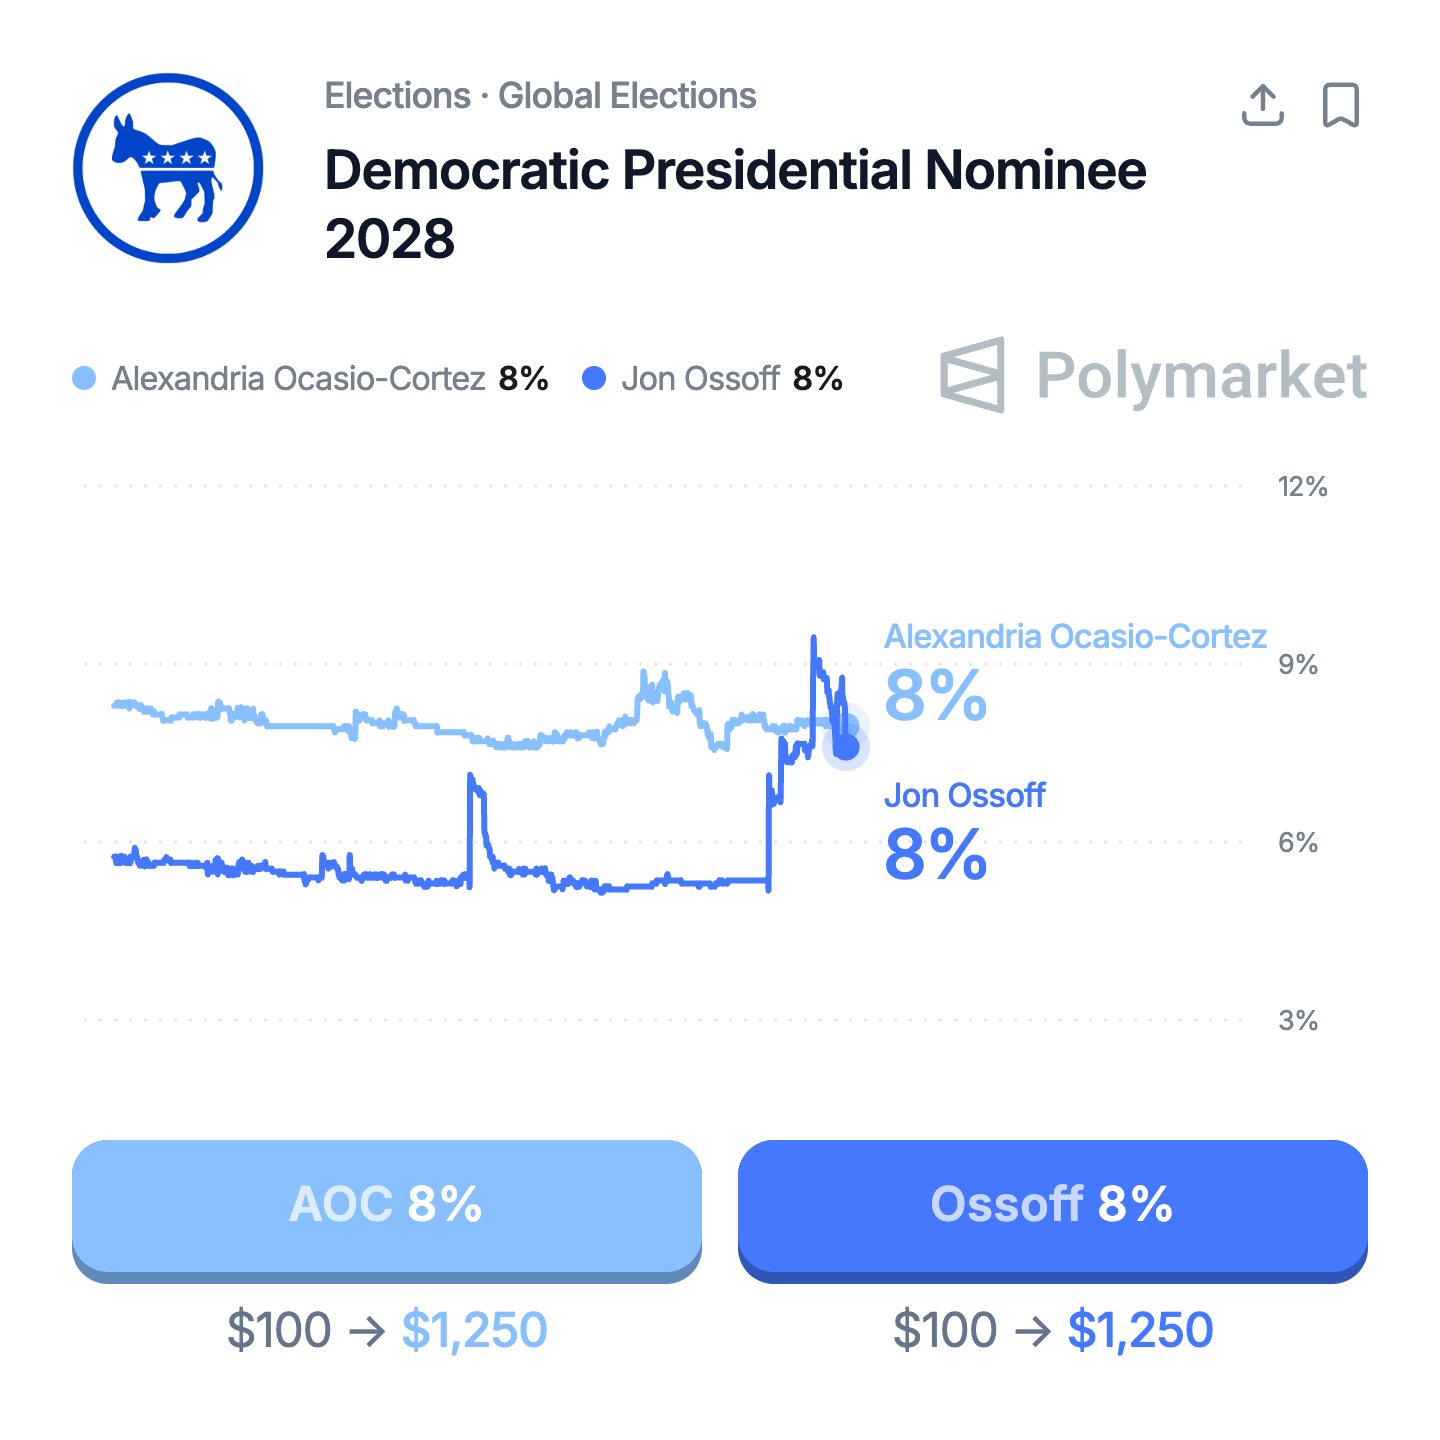
Task: Click the dark blue Jon Ossoff legend dot
Action: pyautogui.click(x=594, y=379)
